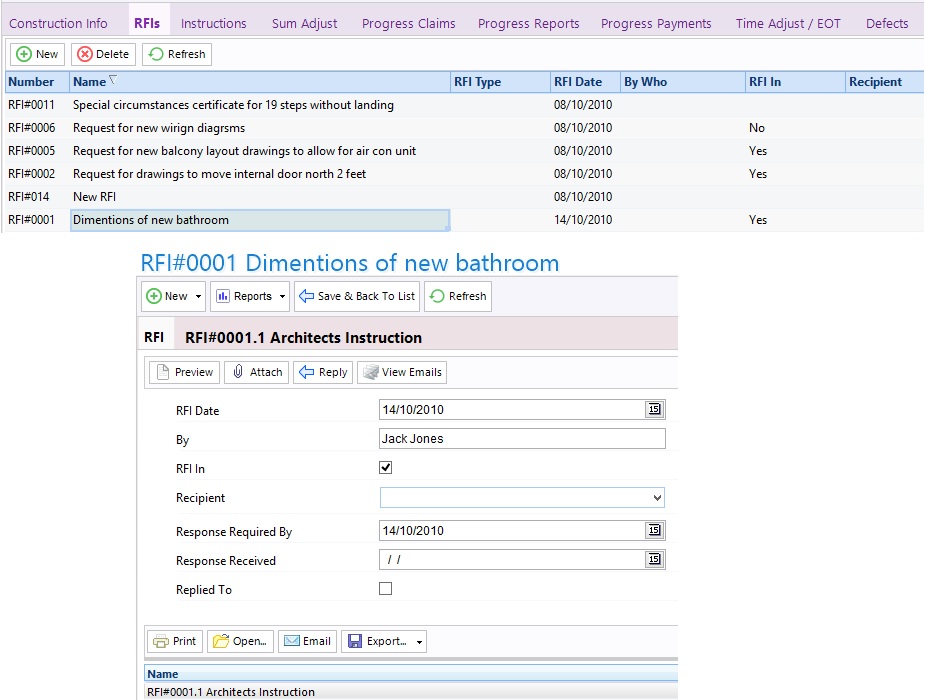Go to the Time Adjust / EOT tab
Screen dimensions: 925x700
(788, 24)
